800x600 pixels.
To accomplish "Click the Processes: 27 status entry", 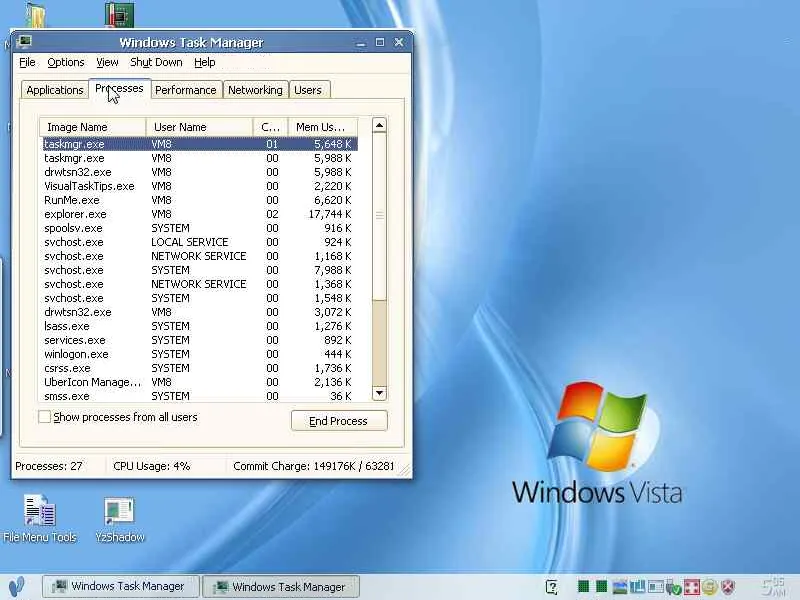I will [48, 466].
